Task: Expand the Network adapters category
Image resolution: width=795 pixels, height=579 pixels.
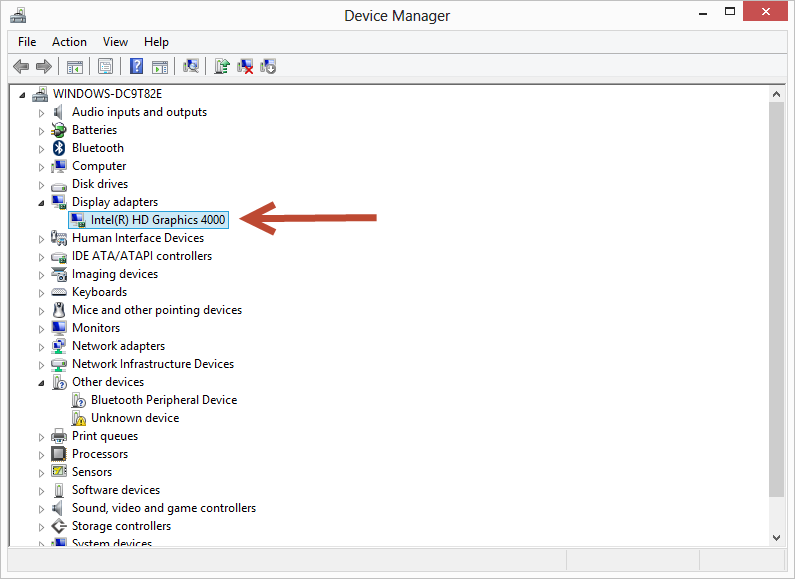Action: tap(42, 346)
